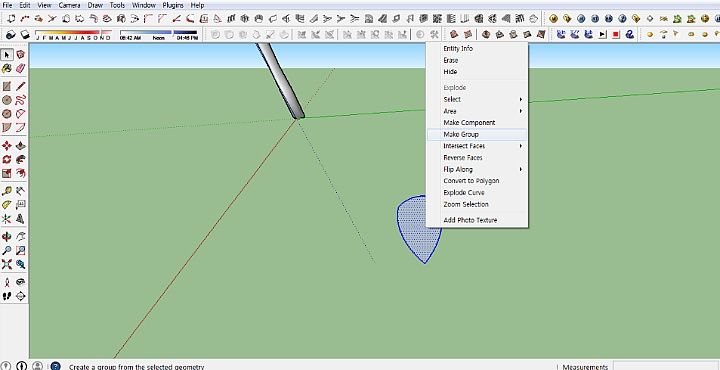Choose the Rotate tool
720x370 pixels.
(7, 159)
